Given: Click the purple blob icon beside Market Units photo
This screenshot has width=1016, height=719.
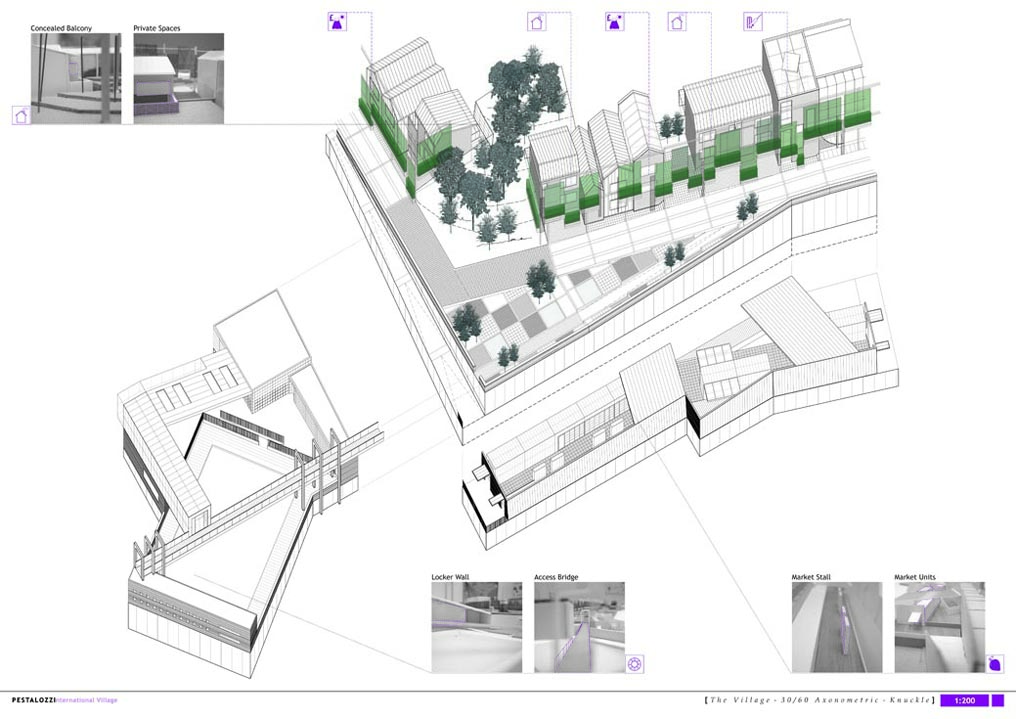Looking at the screenshot, I should point(994,663).
